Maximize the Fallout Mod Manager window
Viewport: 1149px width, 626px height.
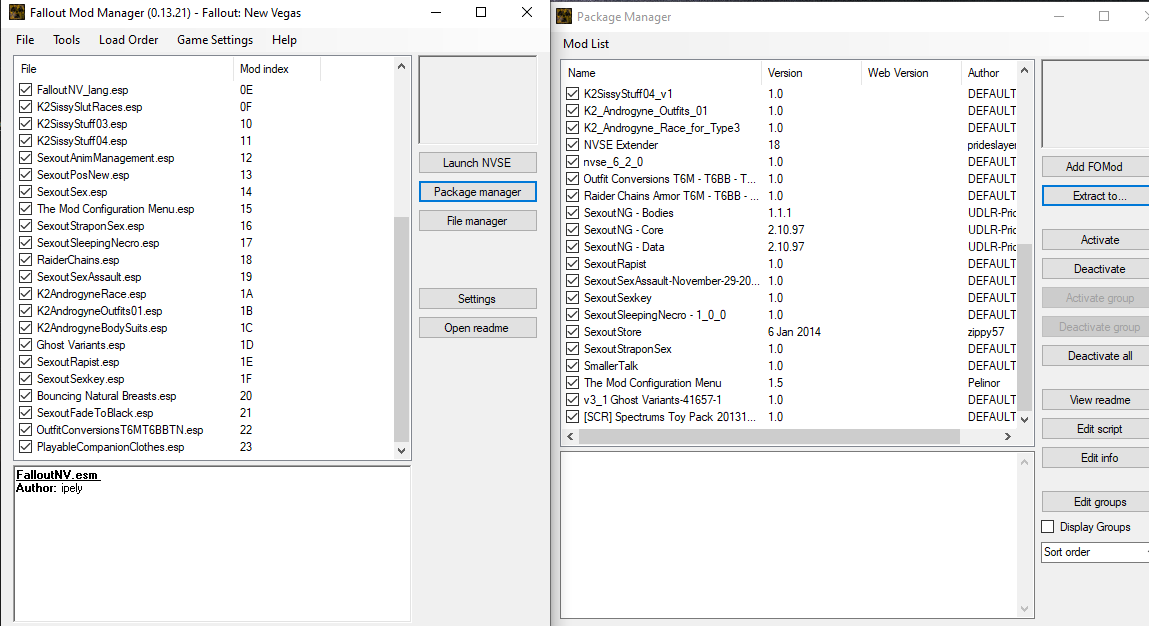(481, 12)
